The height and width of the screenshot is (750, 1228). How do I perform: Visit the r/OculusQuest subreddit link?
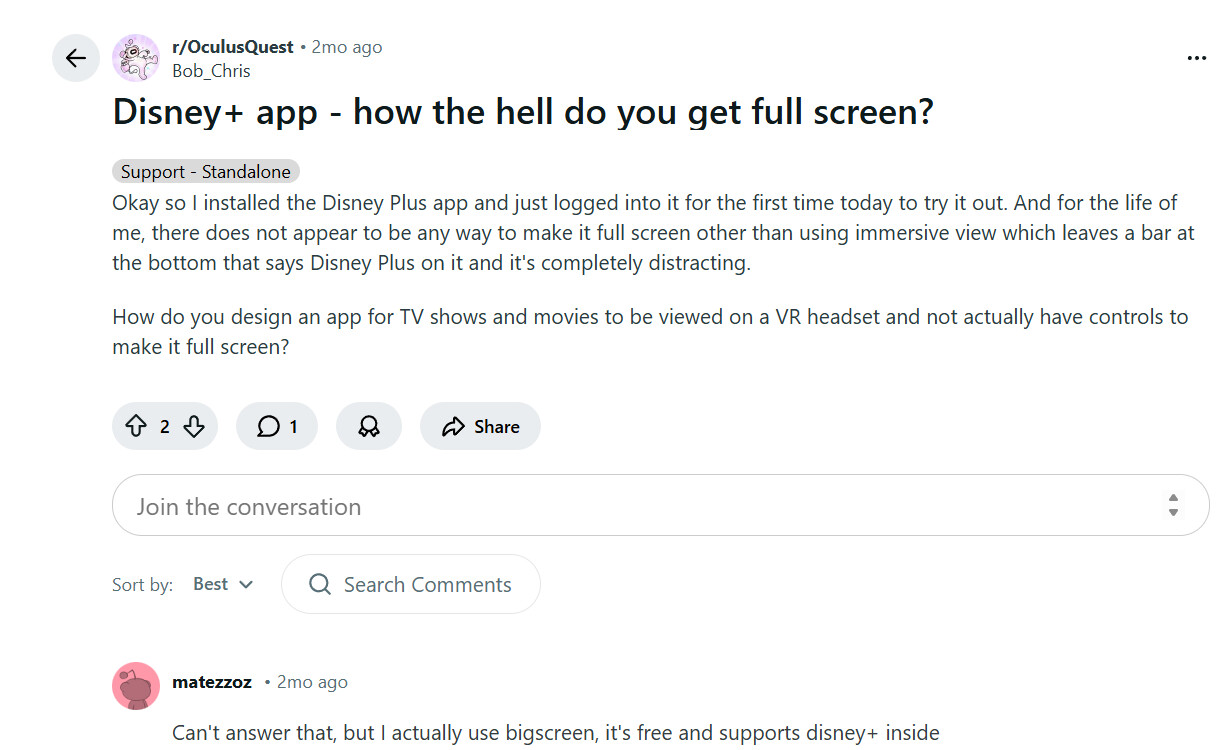click(233, 47)
